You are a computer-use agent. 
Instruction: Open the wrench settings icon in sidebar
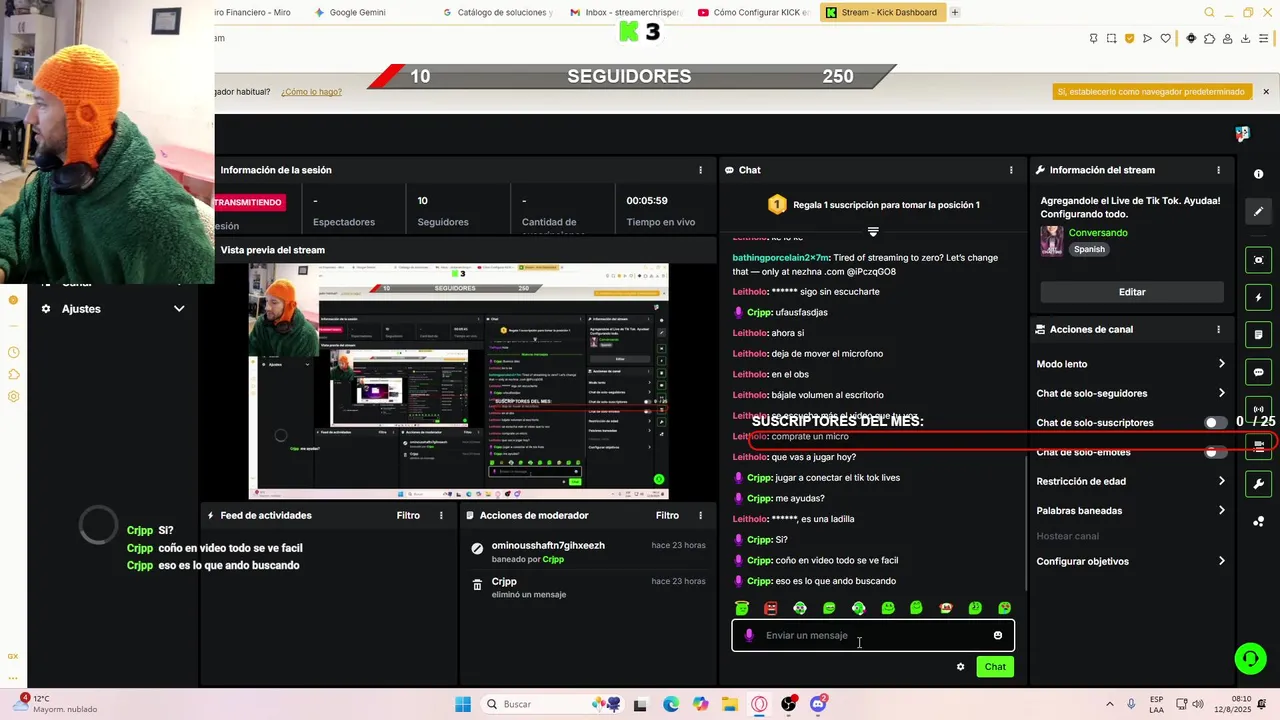point(1258,485)
